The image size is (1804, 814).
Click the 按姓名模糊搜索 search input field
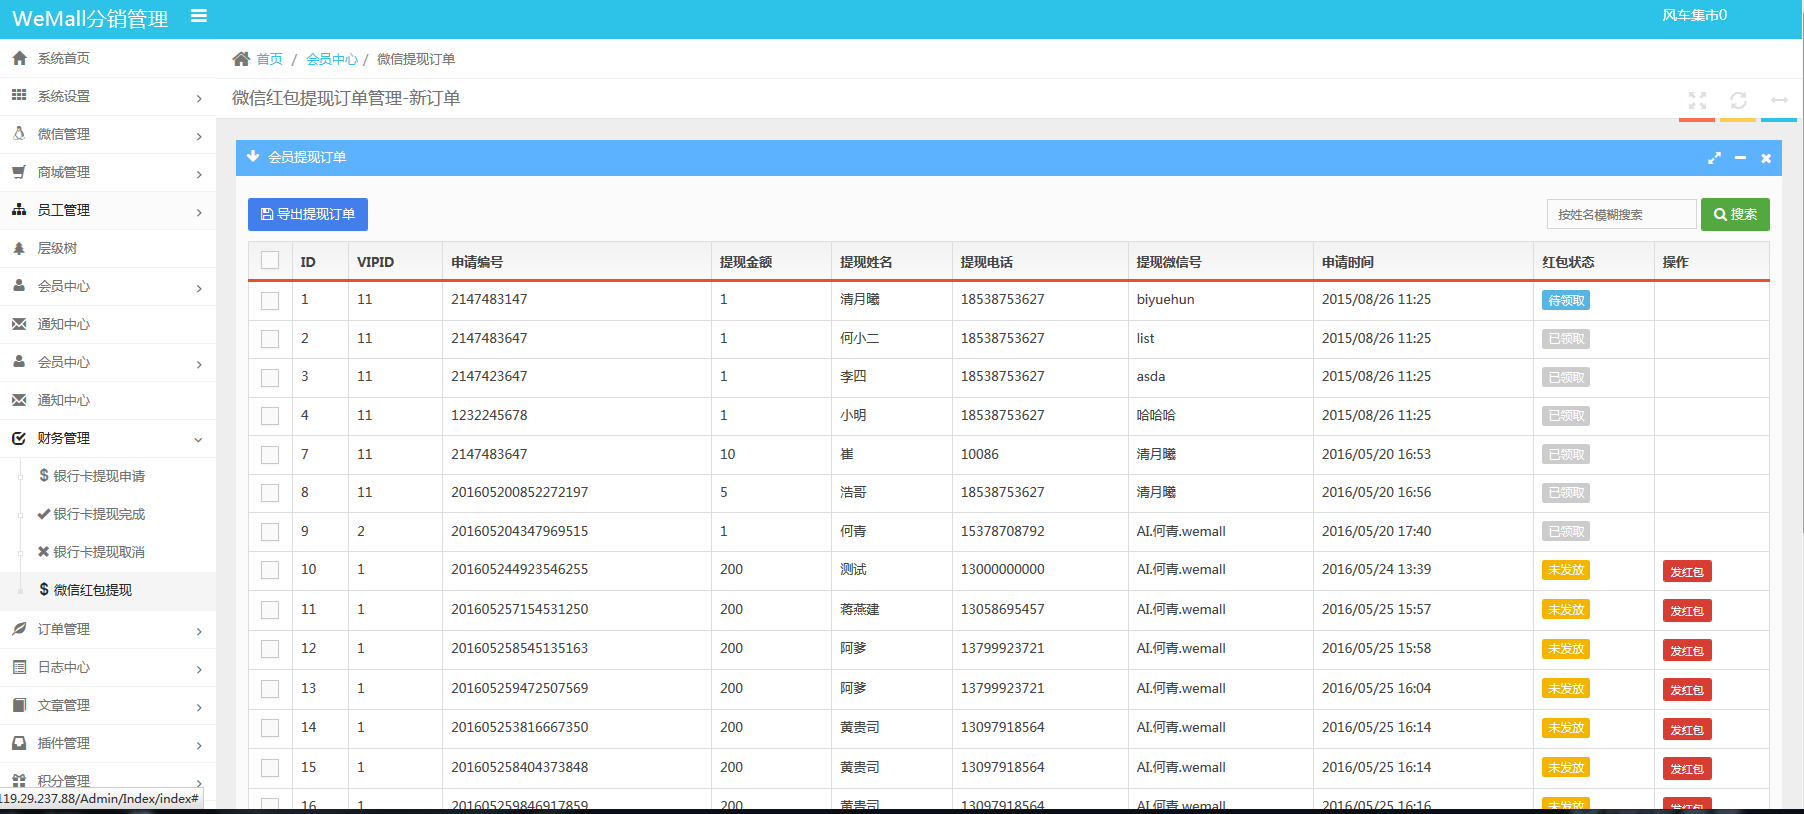[x=1620, y=214]
